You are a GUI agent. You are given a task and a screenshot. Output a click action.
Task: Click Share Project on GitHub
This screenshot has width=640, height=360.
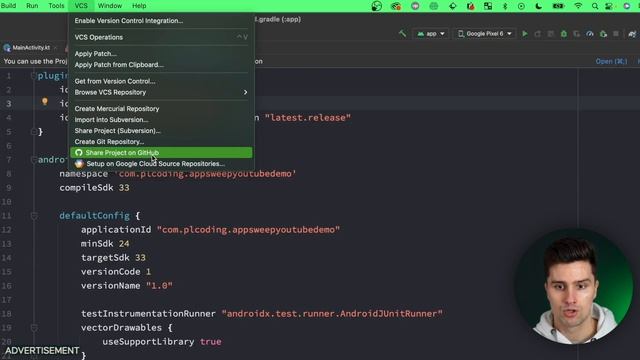(x=161, y=153)
